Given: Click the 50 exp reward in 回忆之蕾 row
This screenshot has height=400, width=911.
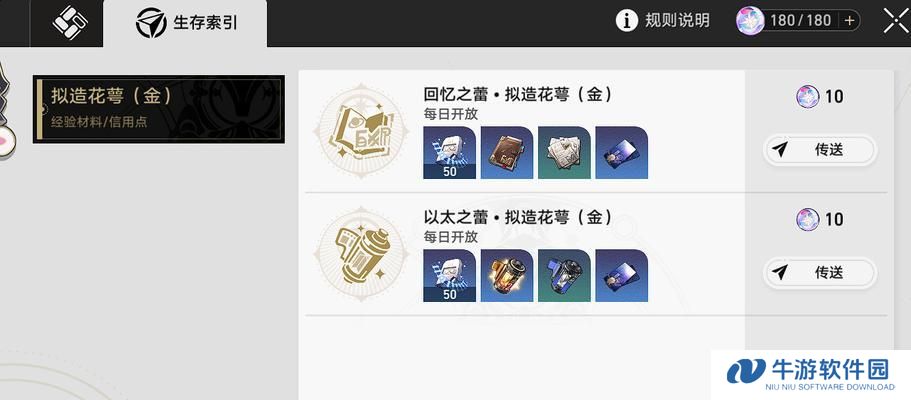Looking at the screenshot, I should point(449,152).
